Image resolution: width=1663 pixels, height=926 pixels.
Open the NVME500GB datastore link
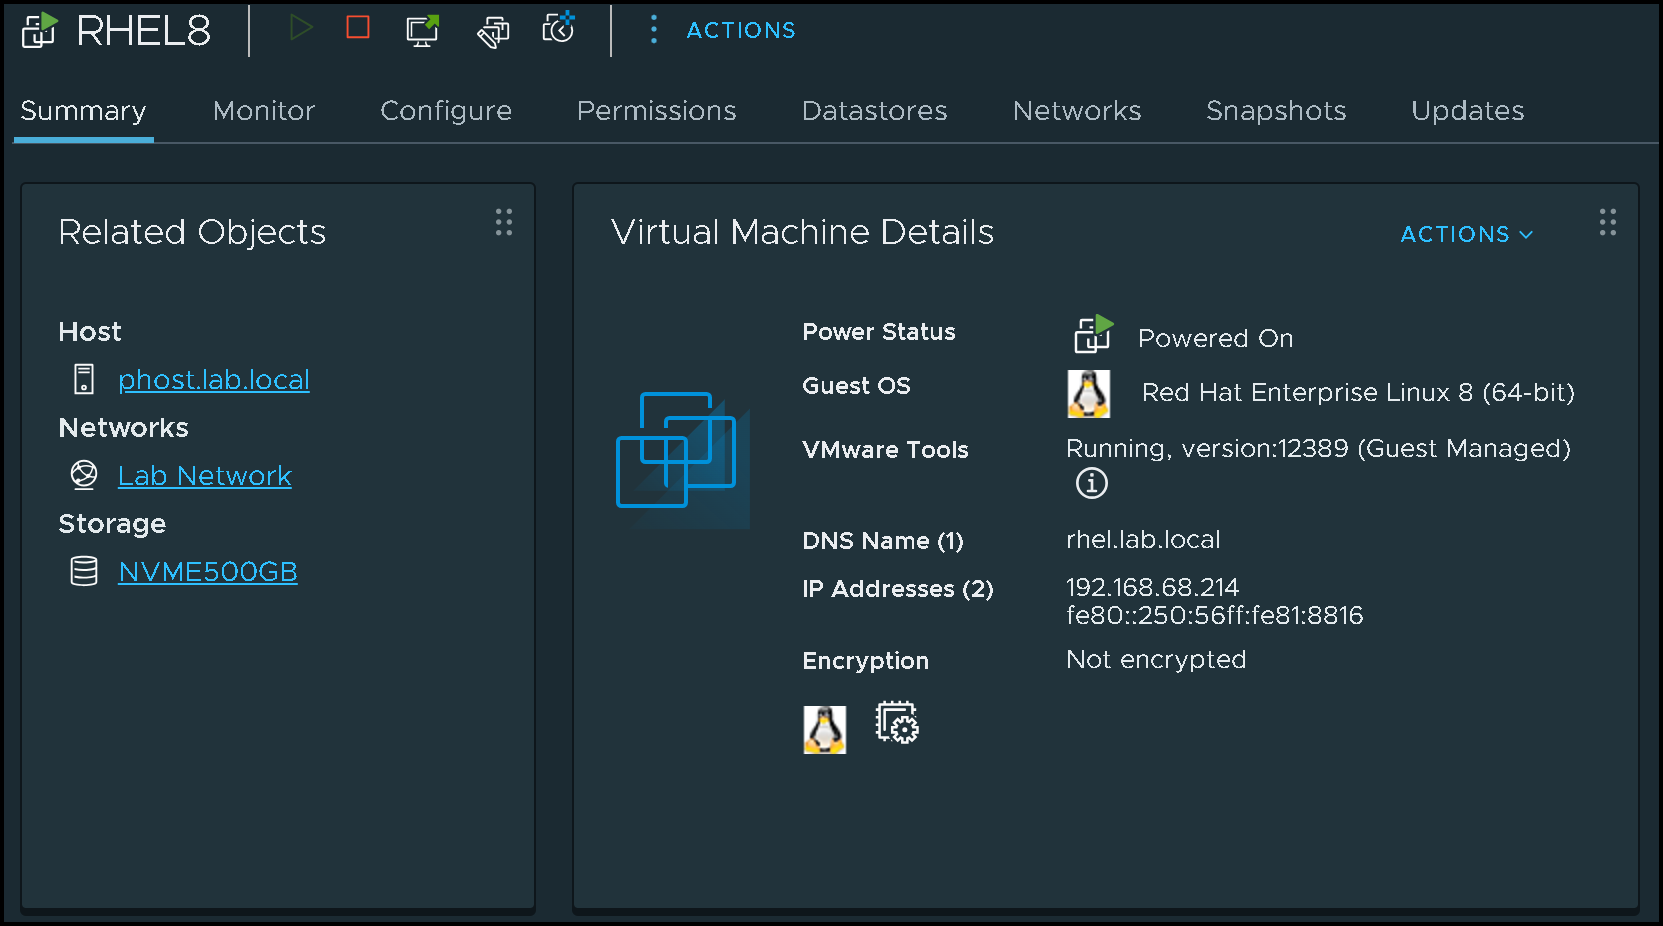207,572
